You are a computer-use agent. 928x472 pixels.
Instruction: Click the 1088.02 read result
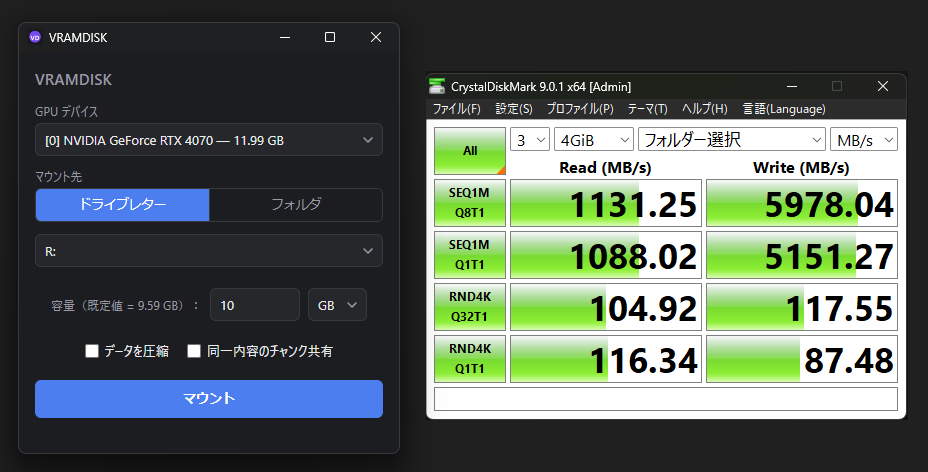(606, 255)
